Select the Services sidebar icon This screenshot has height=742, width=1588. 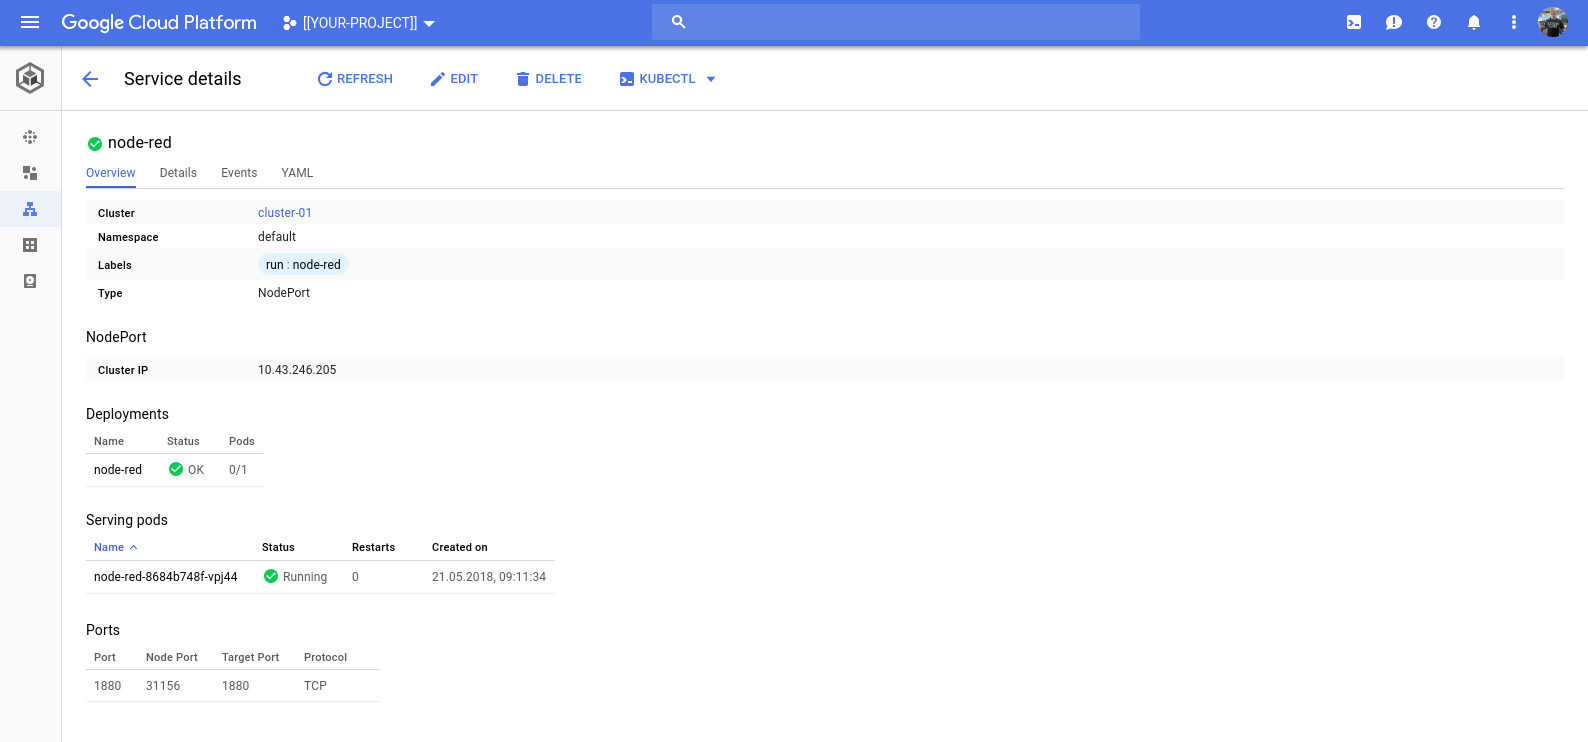click(x=30, y=209)
